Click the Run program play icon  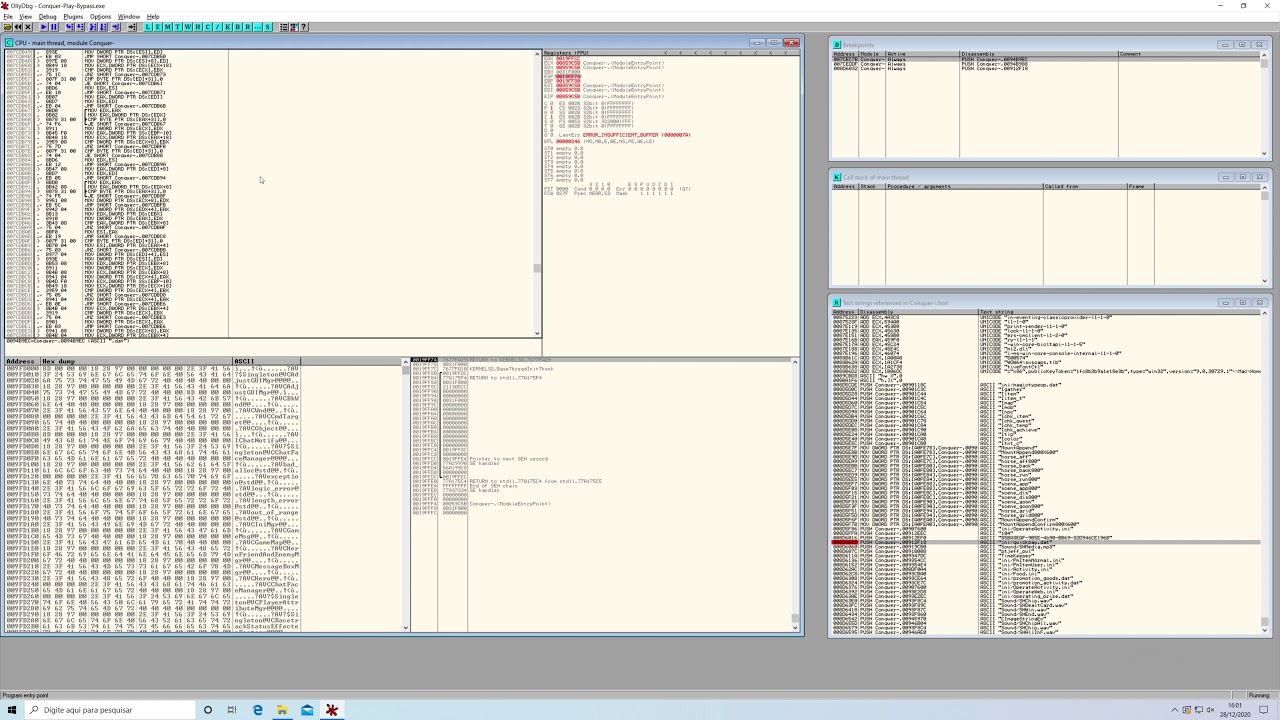[44, 27]
